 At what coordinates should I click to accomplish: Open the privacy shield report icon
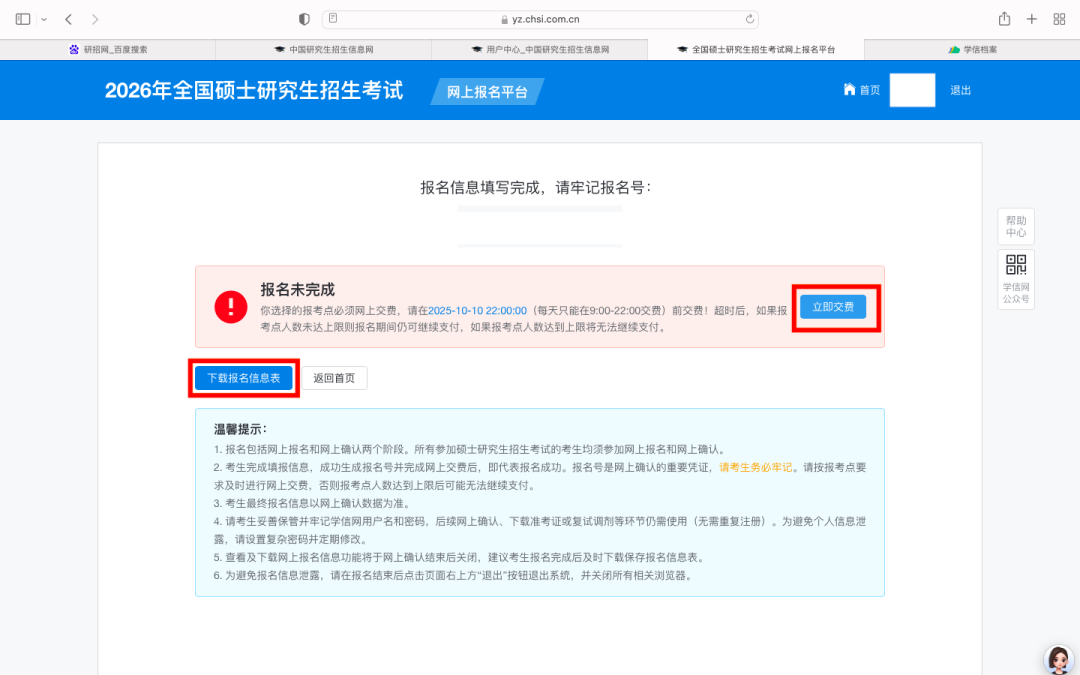pos(305,19)
